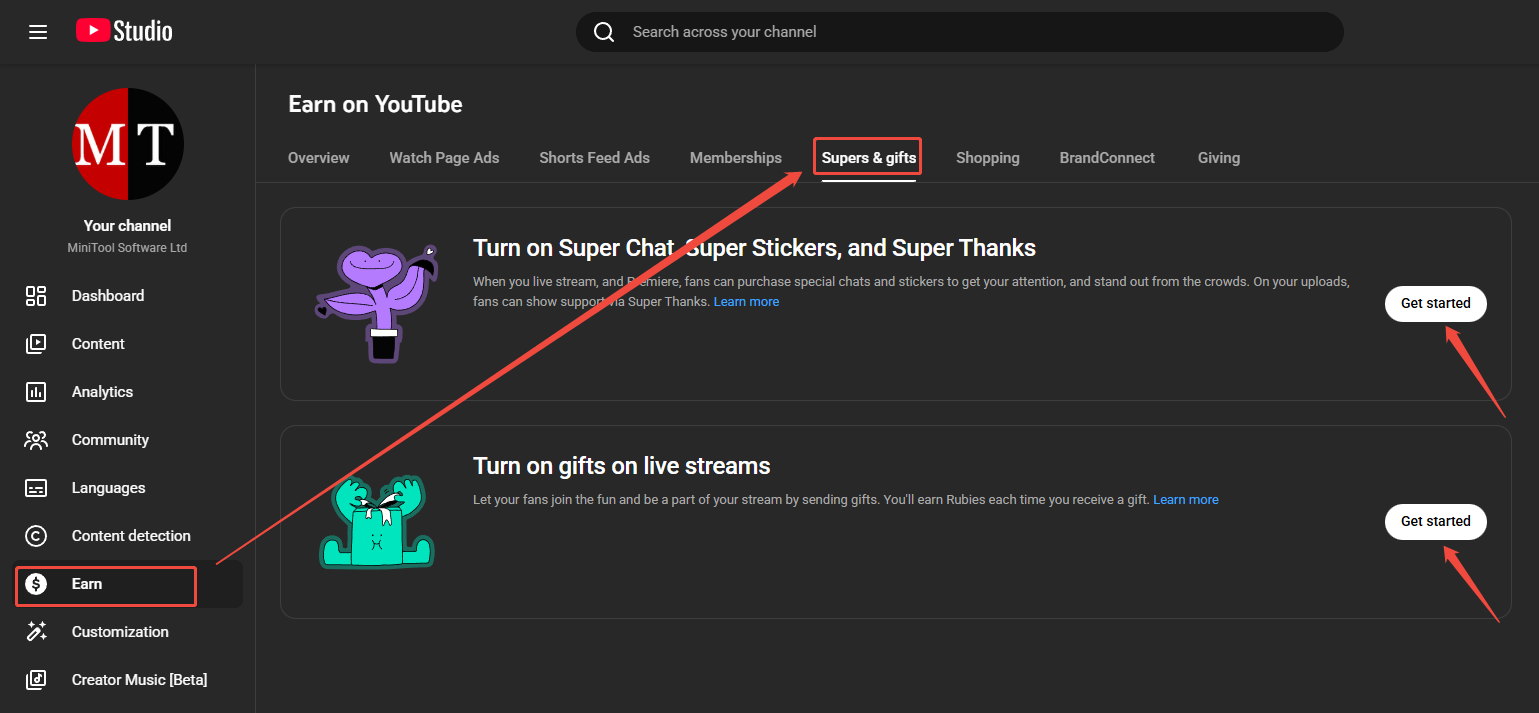
Task: Switch to the BrandConnect tab
Action: click(x=1107, y=157)
